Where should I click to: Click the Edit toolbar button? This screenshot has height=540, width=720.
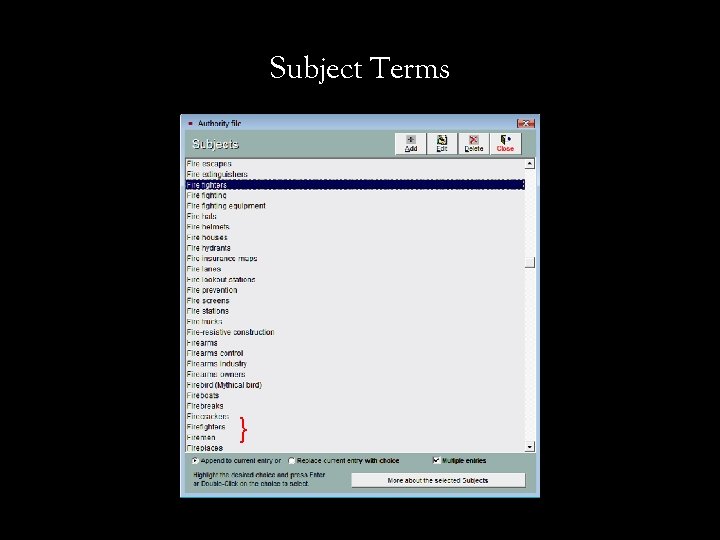442,144
